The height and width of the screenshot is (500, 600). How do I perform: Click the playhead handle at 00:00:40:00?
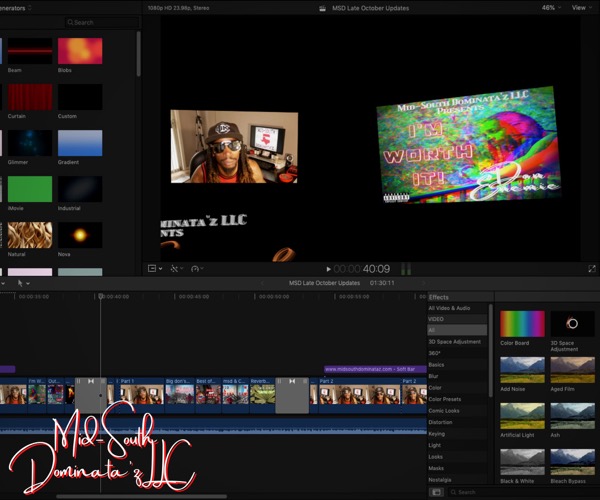[x=101, y=296]
